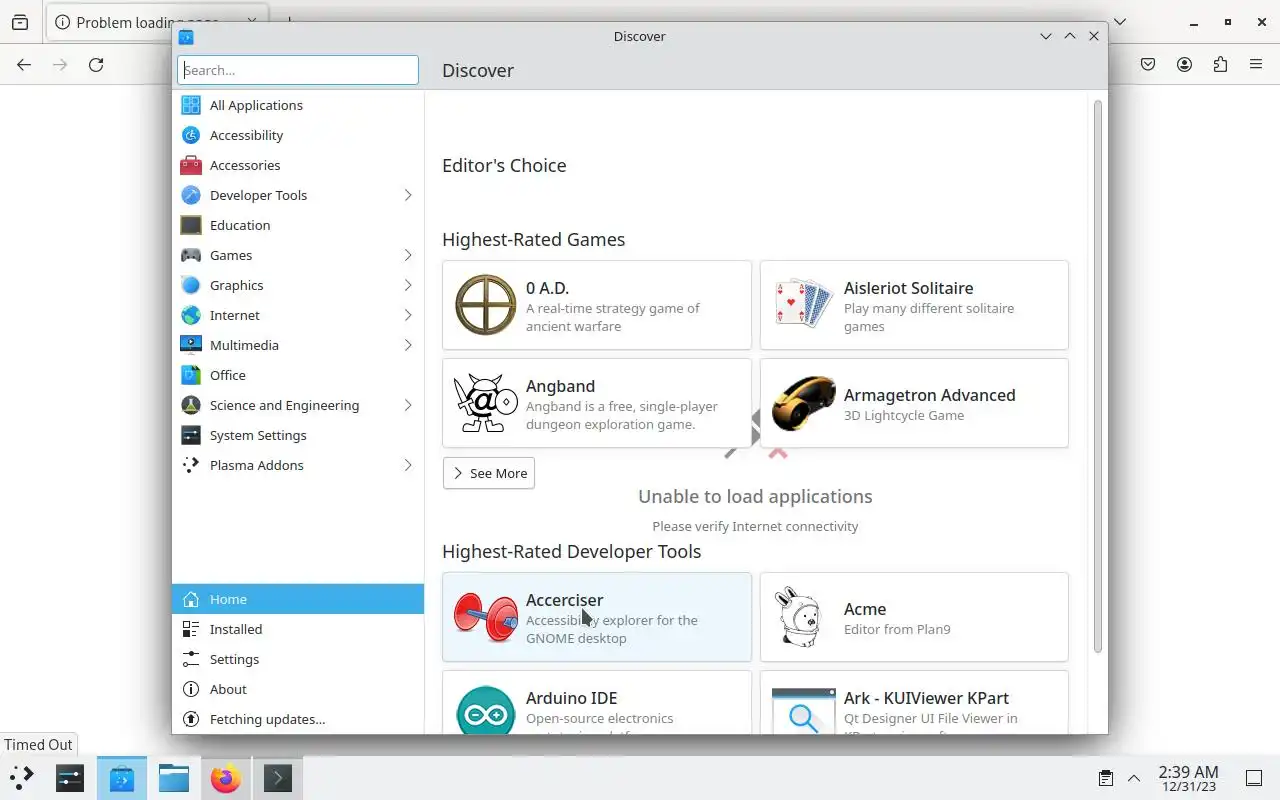Click the Accerciser red icon
Viewport: 1280px width, 800px height.
coord(486,617)
